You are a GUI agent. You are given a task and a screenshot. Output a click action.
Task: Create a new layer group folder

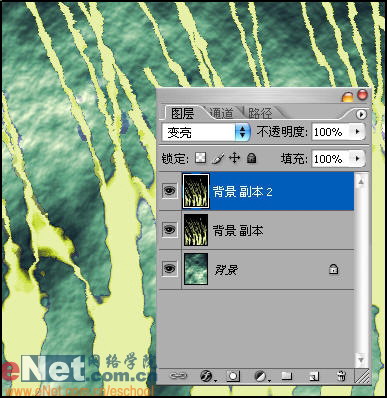point(286,376)
